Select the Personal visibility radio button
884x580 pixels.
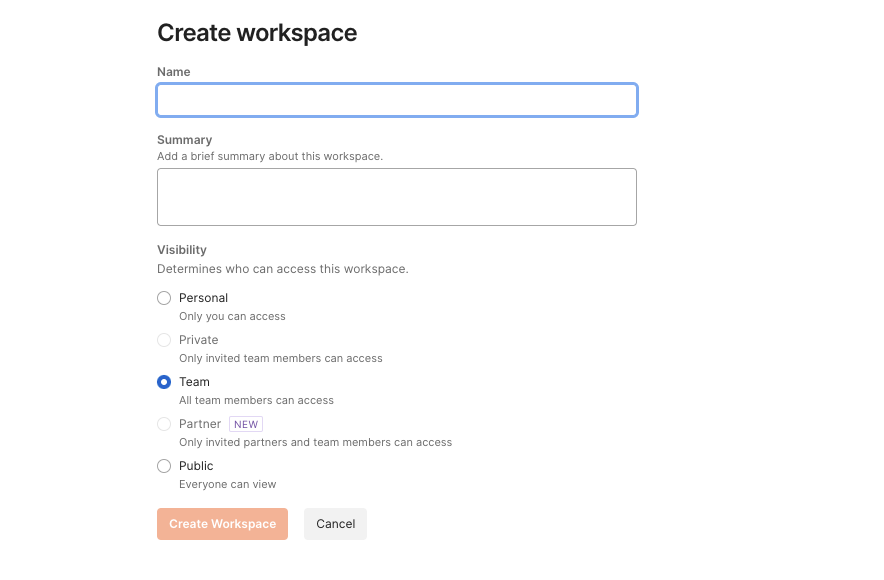coord(164,298)
